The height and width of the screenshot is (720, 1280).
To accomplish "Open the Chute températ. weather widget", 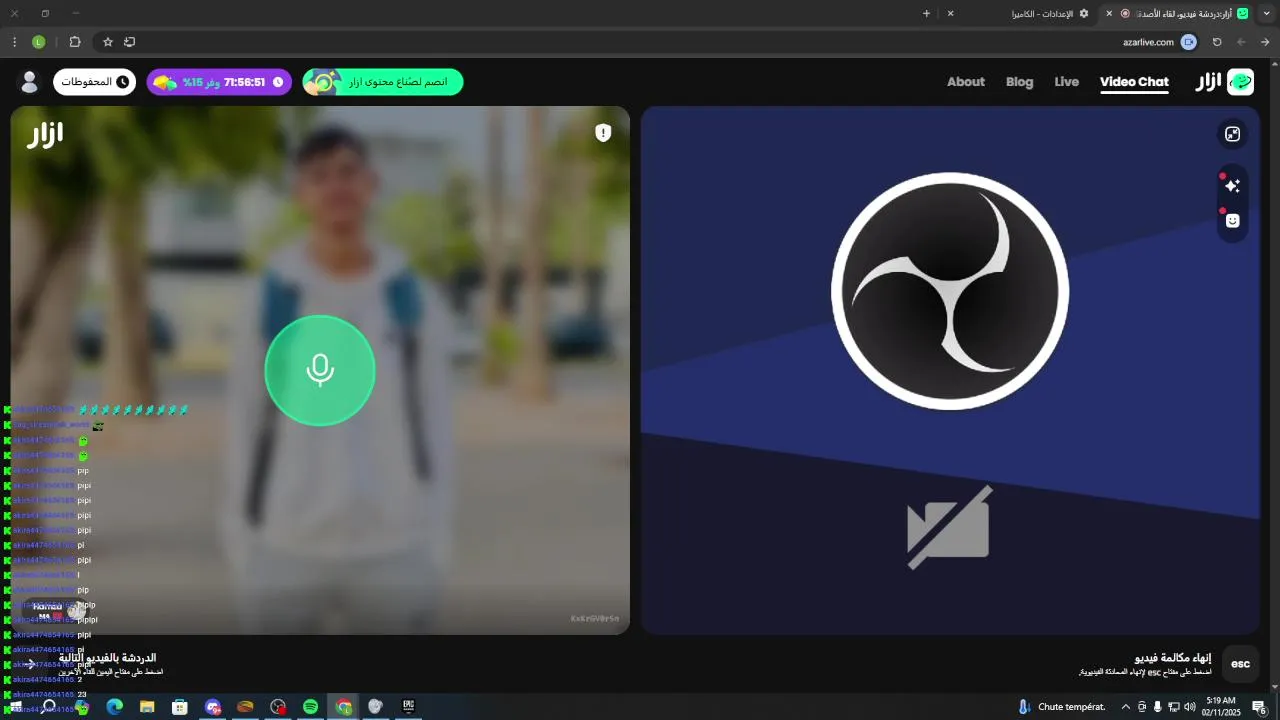I will [x=1062, y=707].
